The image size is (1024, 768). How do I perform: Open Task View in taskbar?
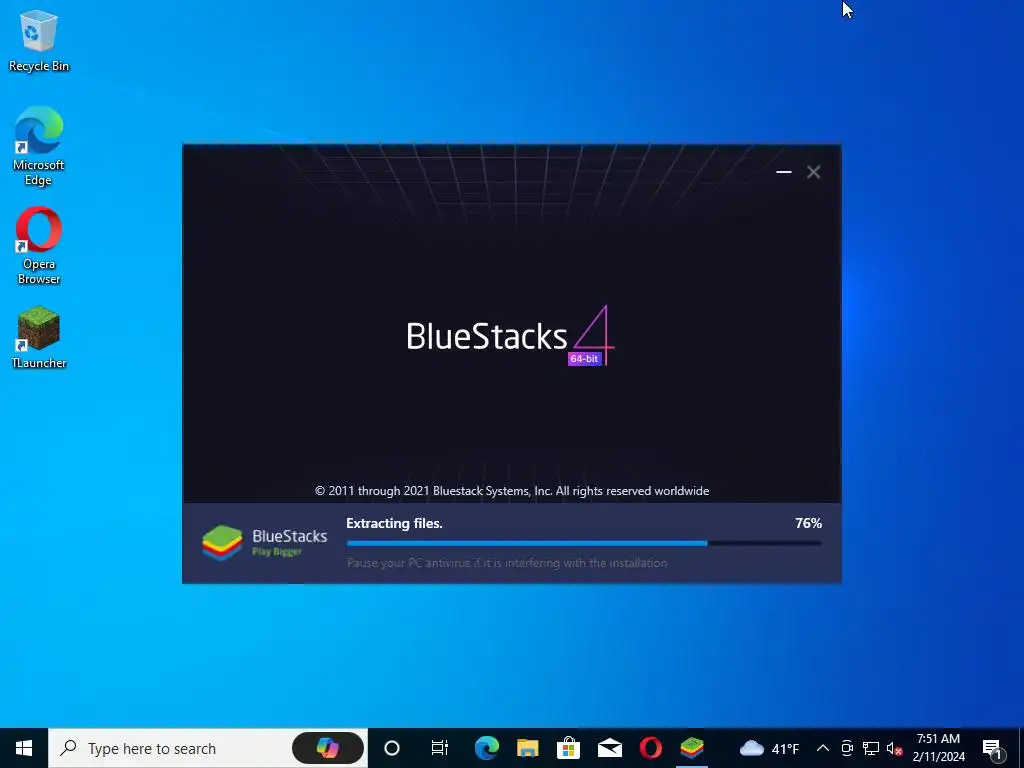[x=440, y=748]
